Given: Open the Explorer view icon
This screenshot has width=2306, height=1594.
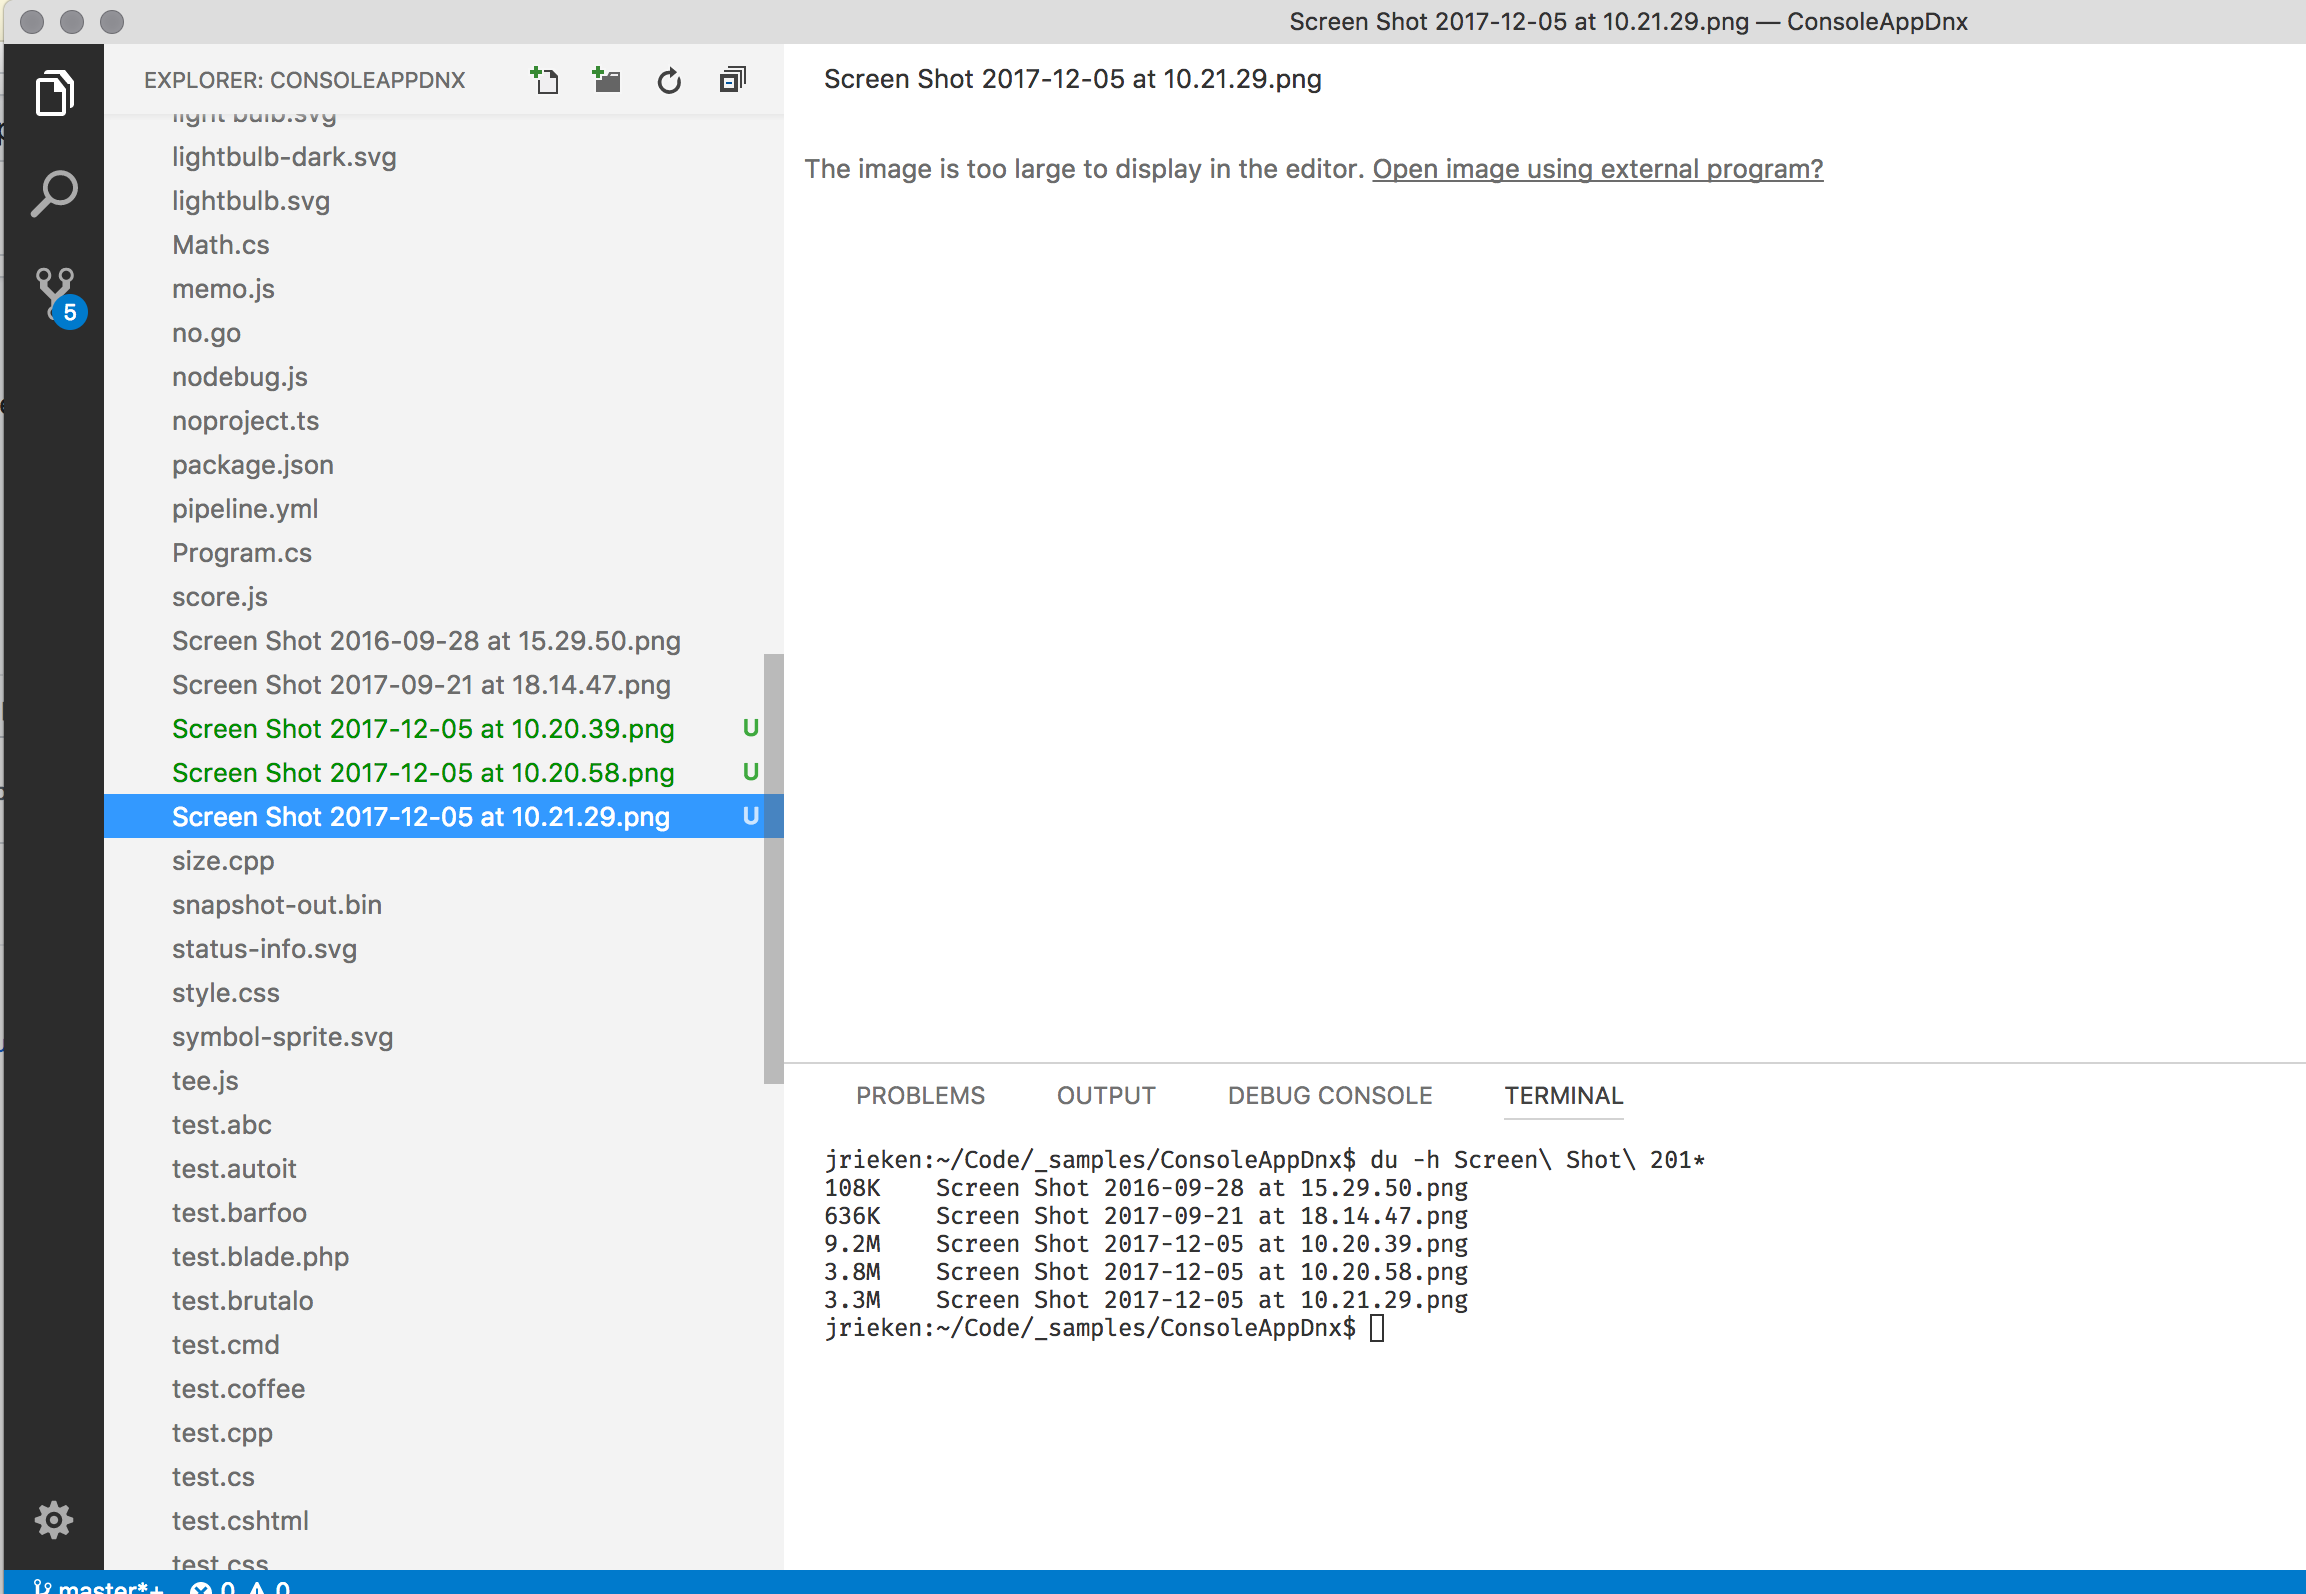Looking at the screenshot, I should pos(55,92).
